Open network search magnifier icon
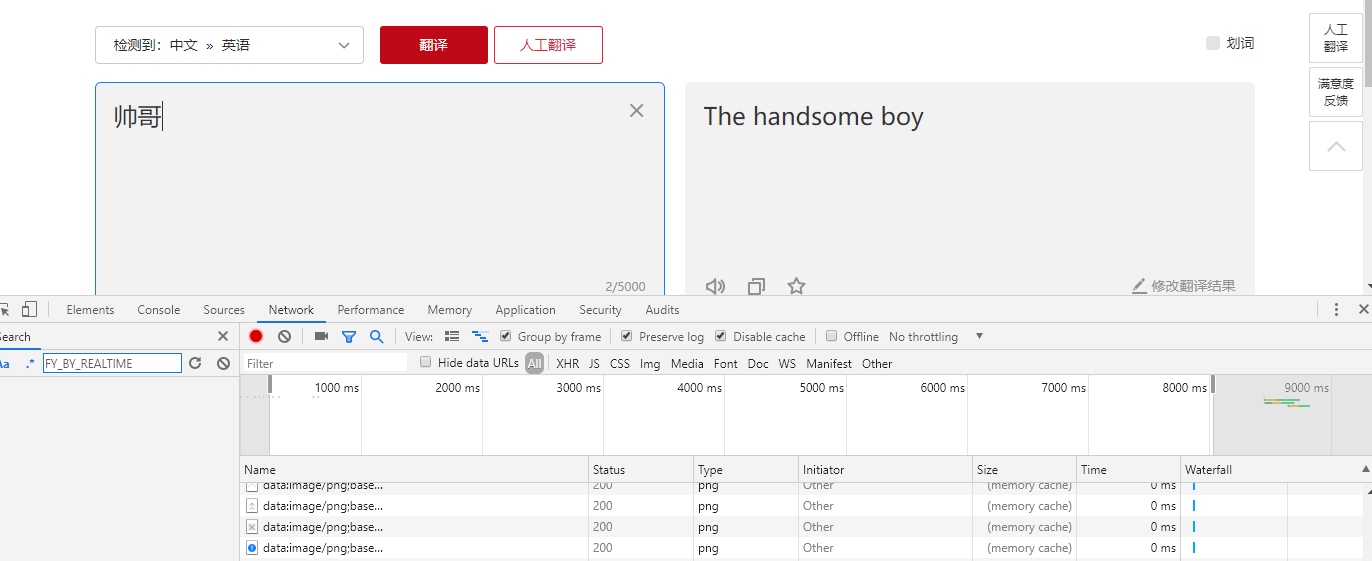 tap(377, 337)
